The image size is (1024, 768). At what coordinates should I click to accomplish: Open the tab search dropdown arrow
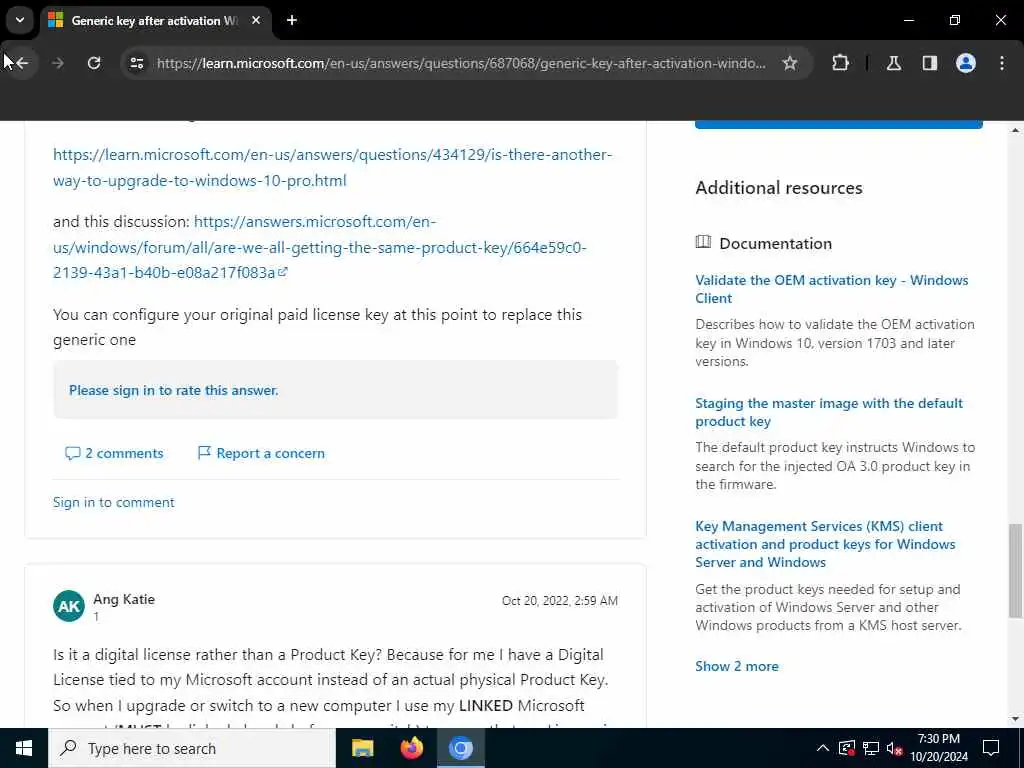(x=20, y=20)
